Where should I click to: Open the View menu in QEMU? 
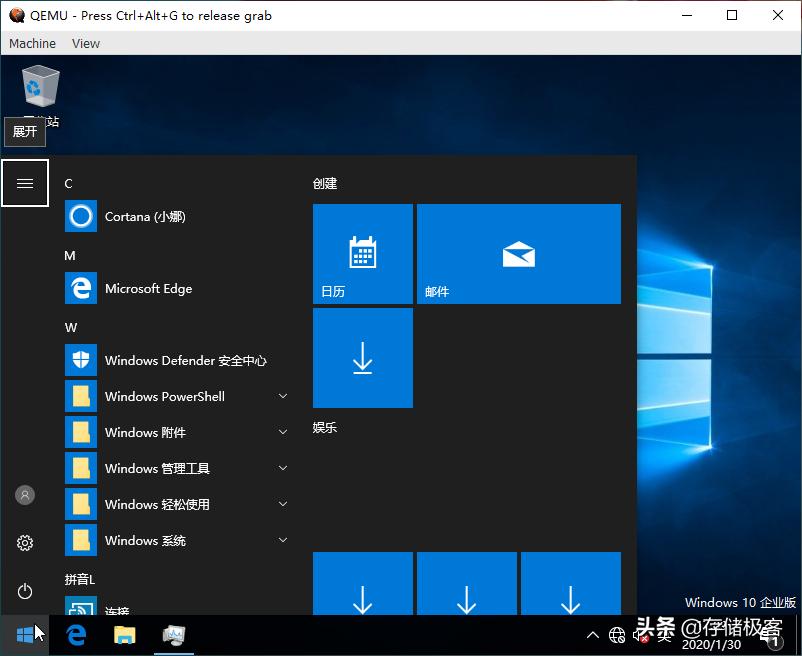pyautogui.click(x=86, y=44)
